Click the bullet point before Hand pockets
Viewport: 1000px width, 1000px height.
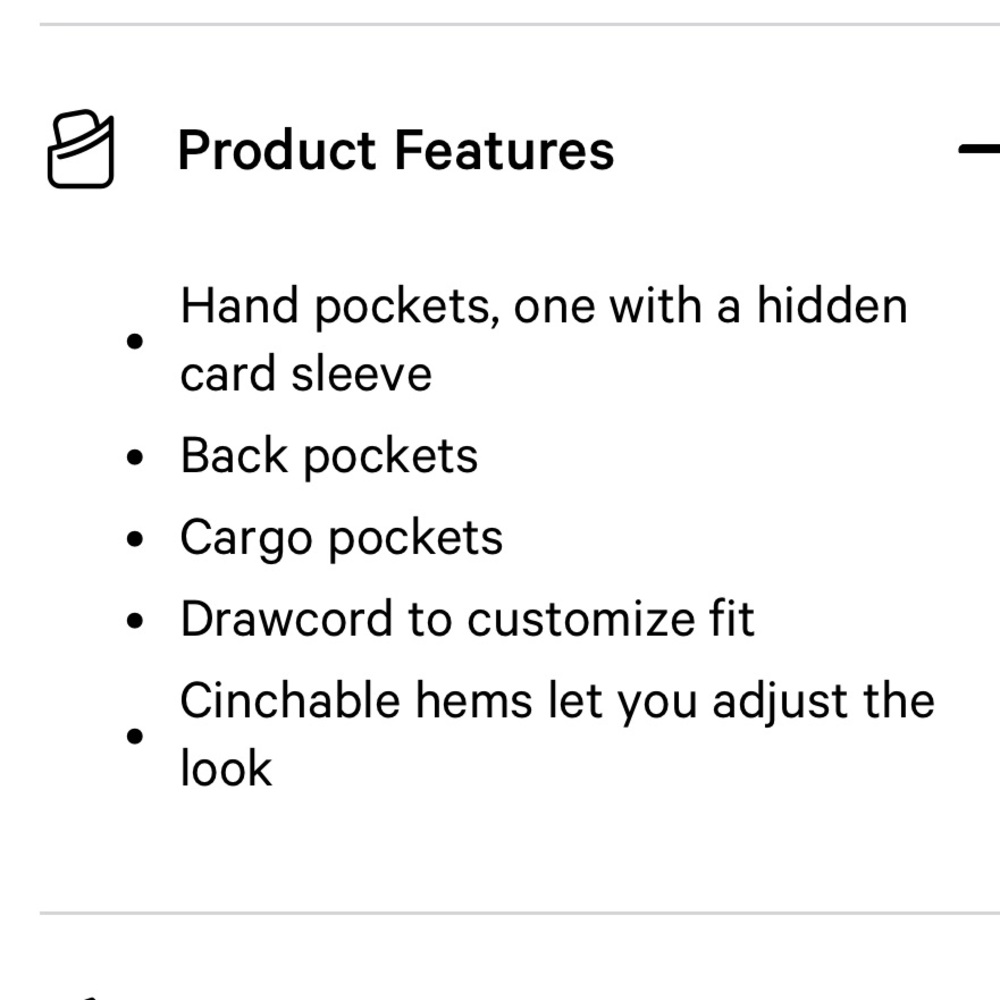(136, 341)
